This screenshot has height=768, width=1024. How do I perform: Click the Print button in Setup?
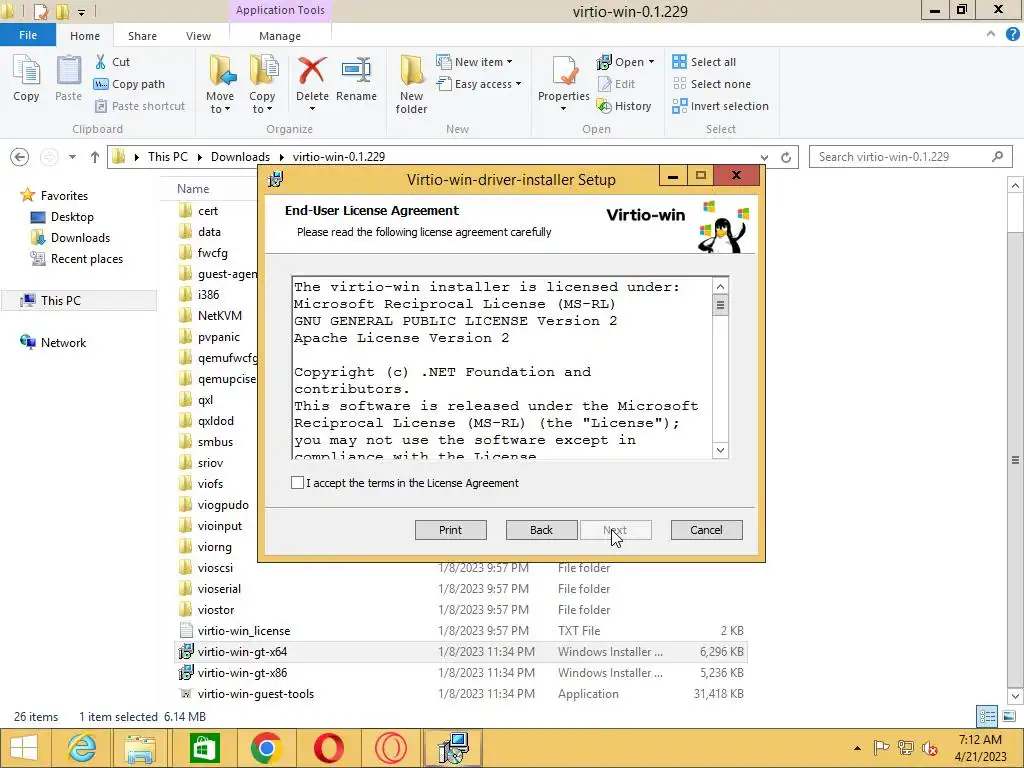[451, 530]
